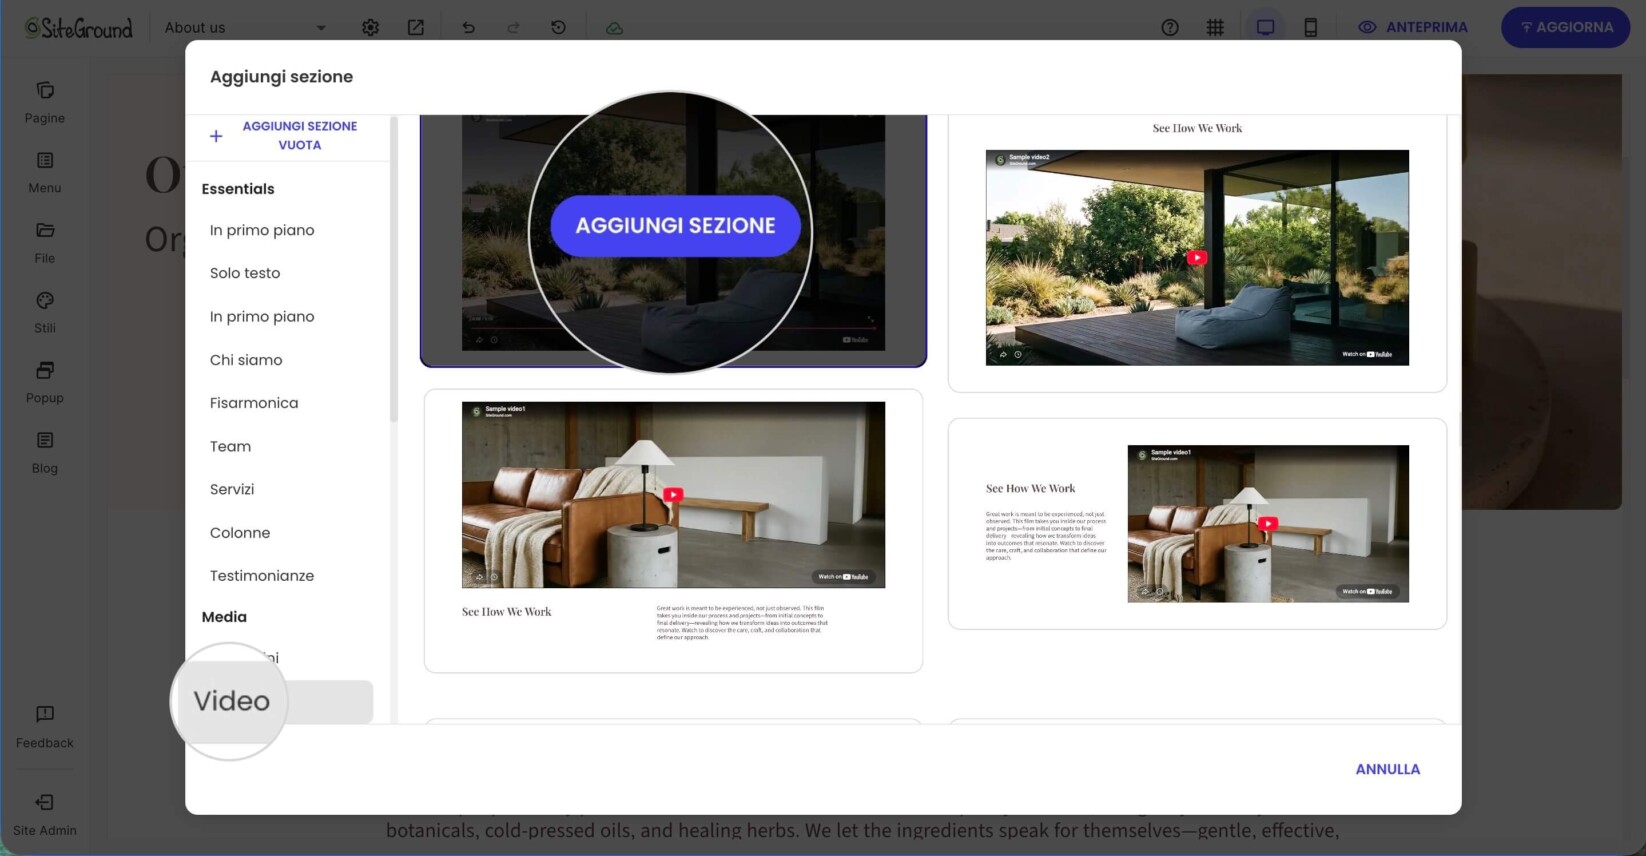Image resolution: width=1646 pixels, height=856 pixels.
Task: Open the Popup panel in sidebar
Action: pyautogui.click(x=45, y=383)
